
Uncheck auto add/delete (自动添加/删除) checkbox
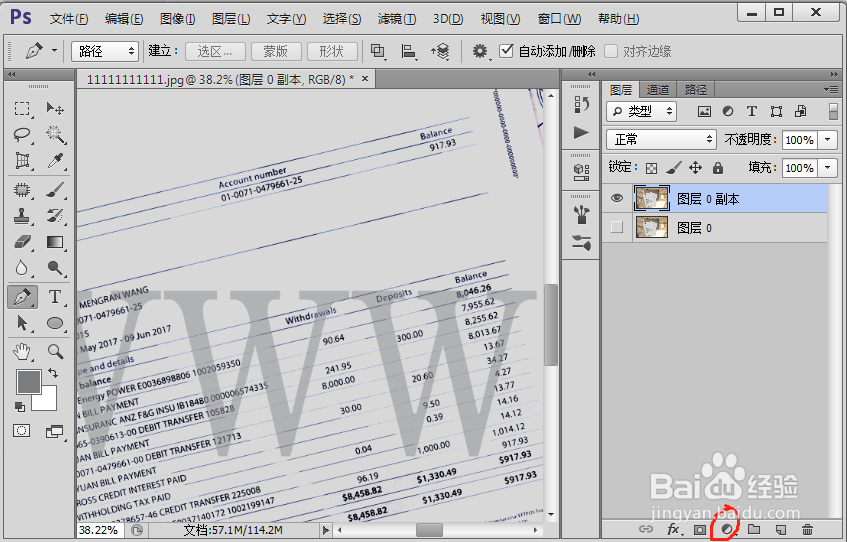506,51
